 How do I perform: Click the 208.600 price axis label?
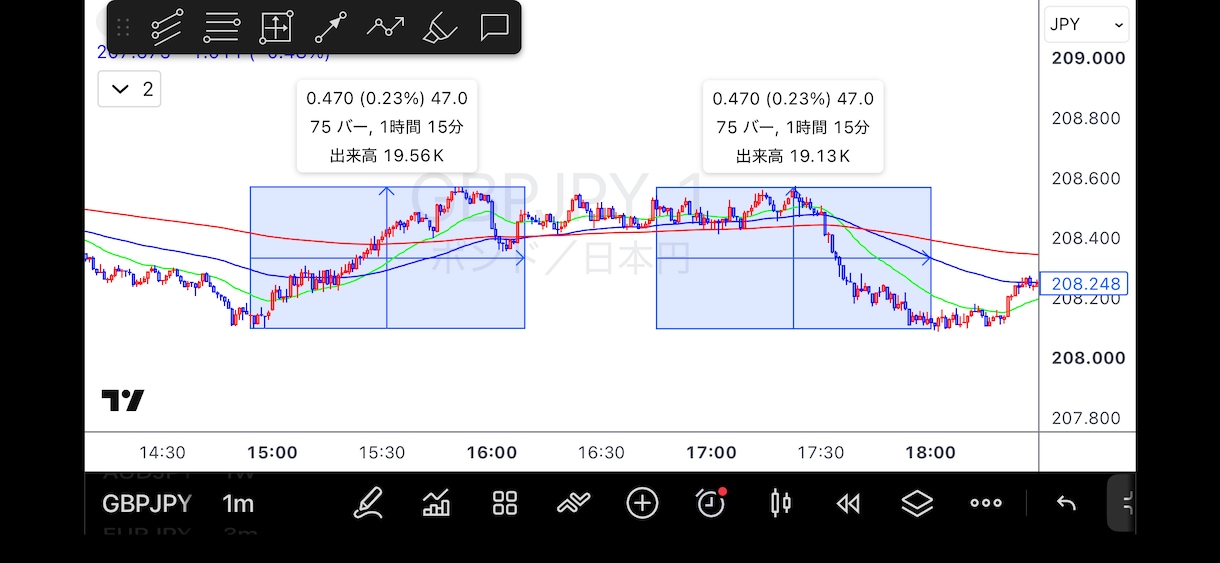(1086, 178)
